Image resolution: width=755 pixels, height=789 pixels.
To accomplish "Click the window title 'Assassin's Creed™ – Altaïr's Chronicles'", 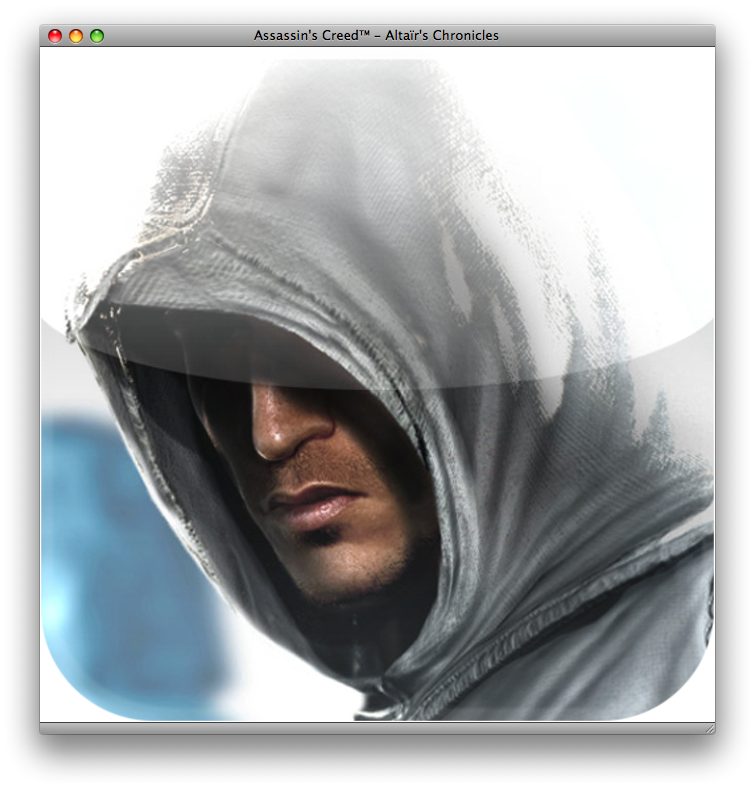I will tap(376, 35).
